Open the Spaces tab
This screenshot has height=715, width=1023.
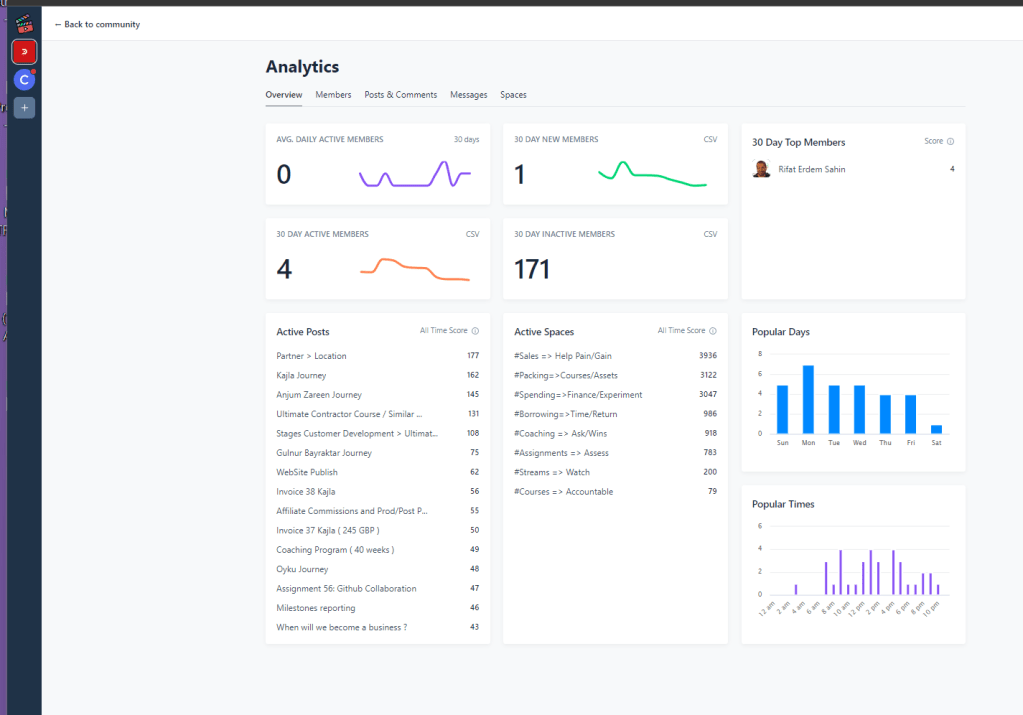(513, 95)
